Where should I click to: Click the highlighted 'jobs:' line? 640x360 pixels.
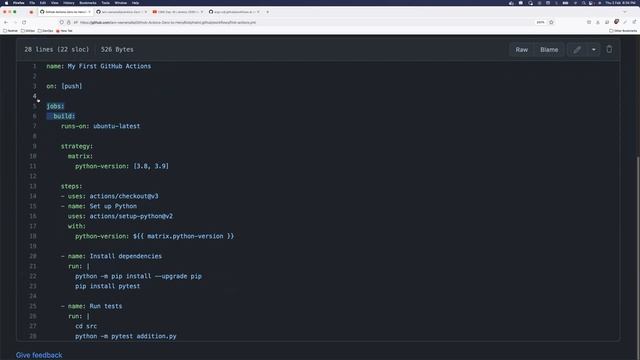coord(55,106)
